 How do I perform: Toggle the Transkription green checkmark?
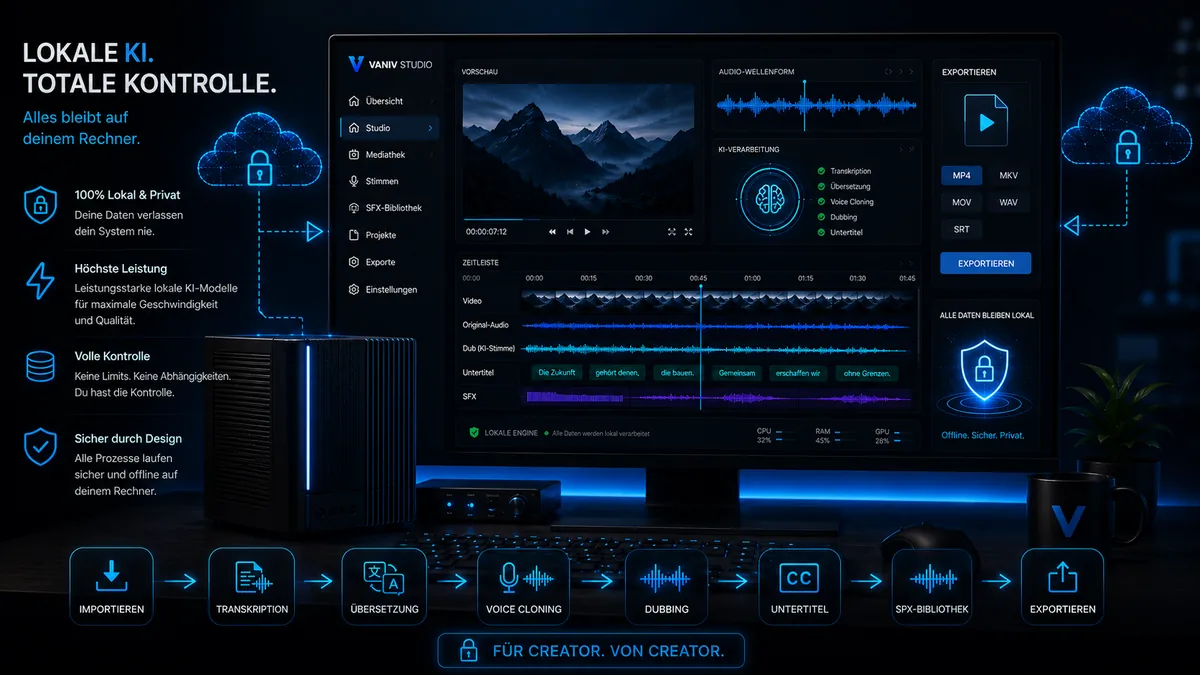click(x=821, y=172)
